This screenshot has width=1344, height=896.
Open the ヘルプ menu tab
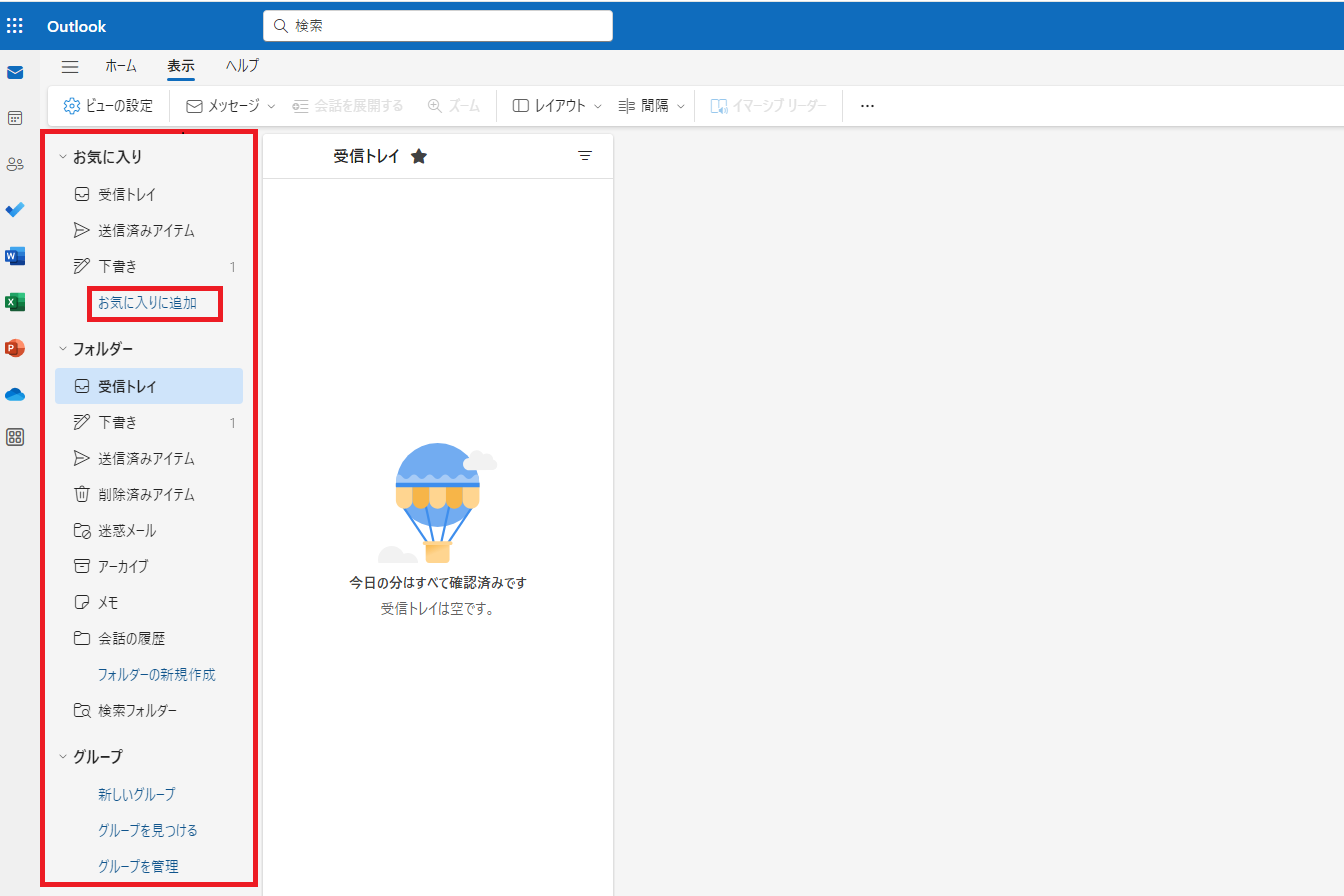(241, 66)
